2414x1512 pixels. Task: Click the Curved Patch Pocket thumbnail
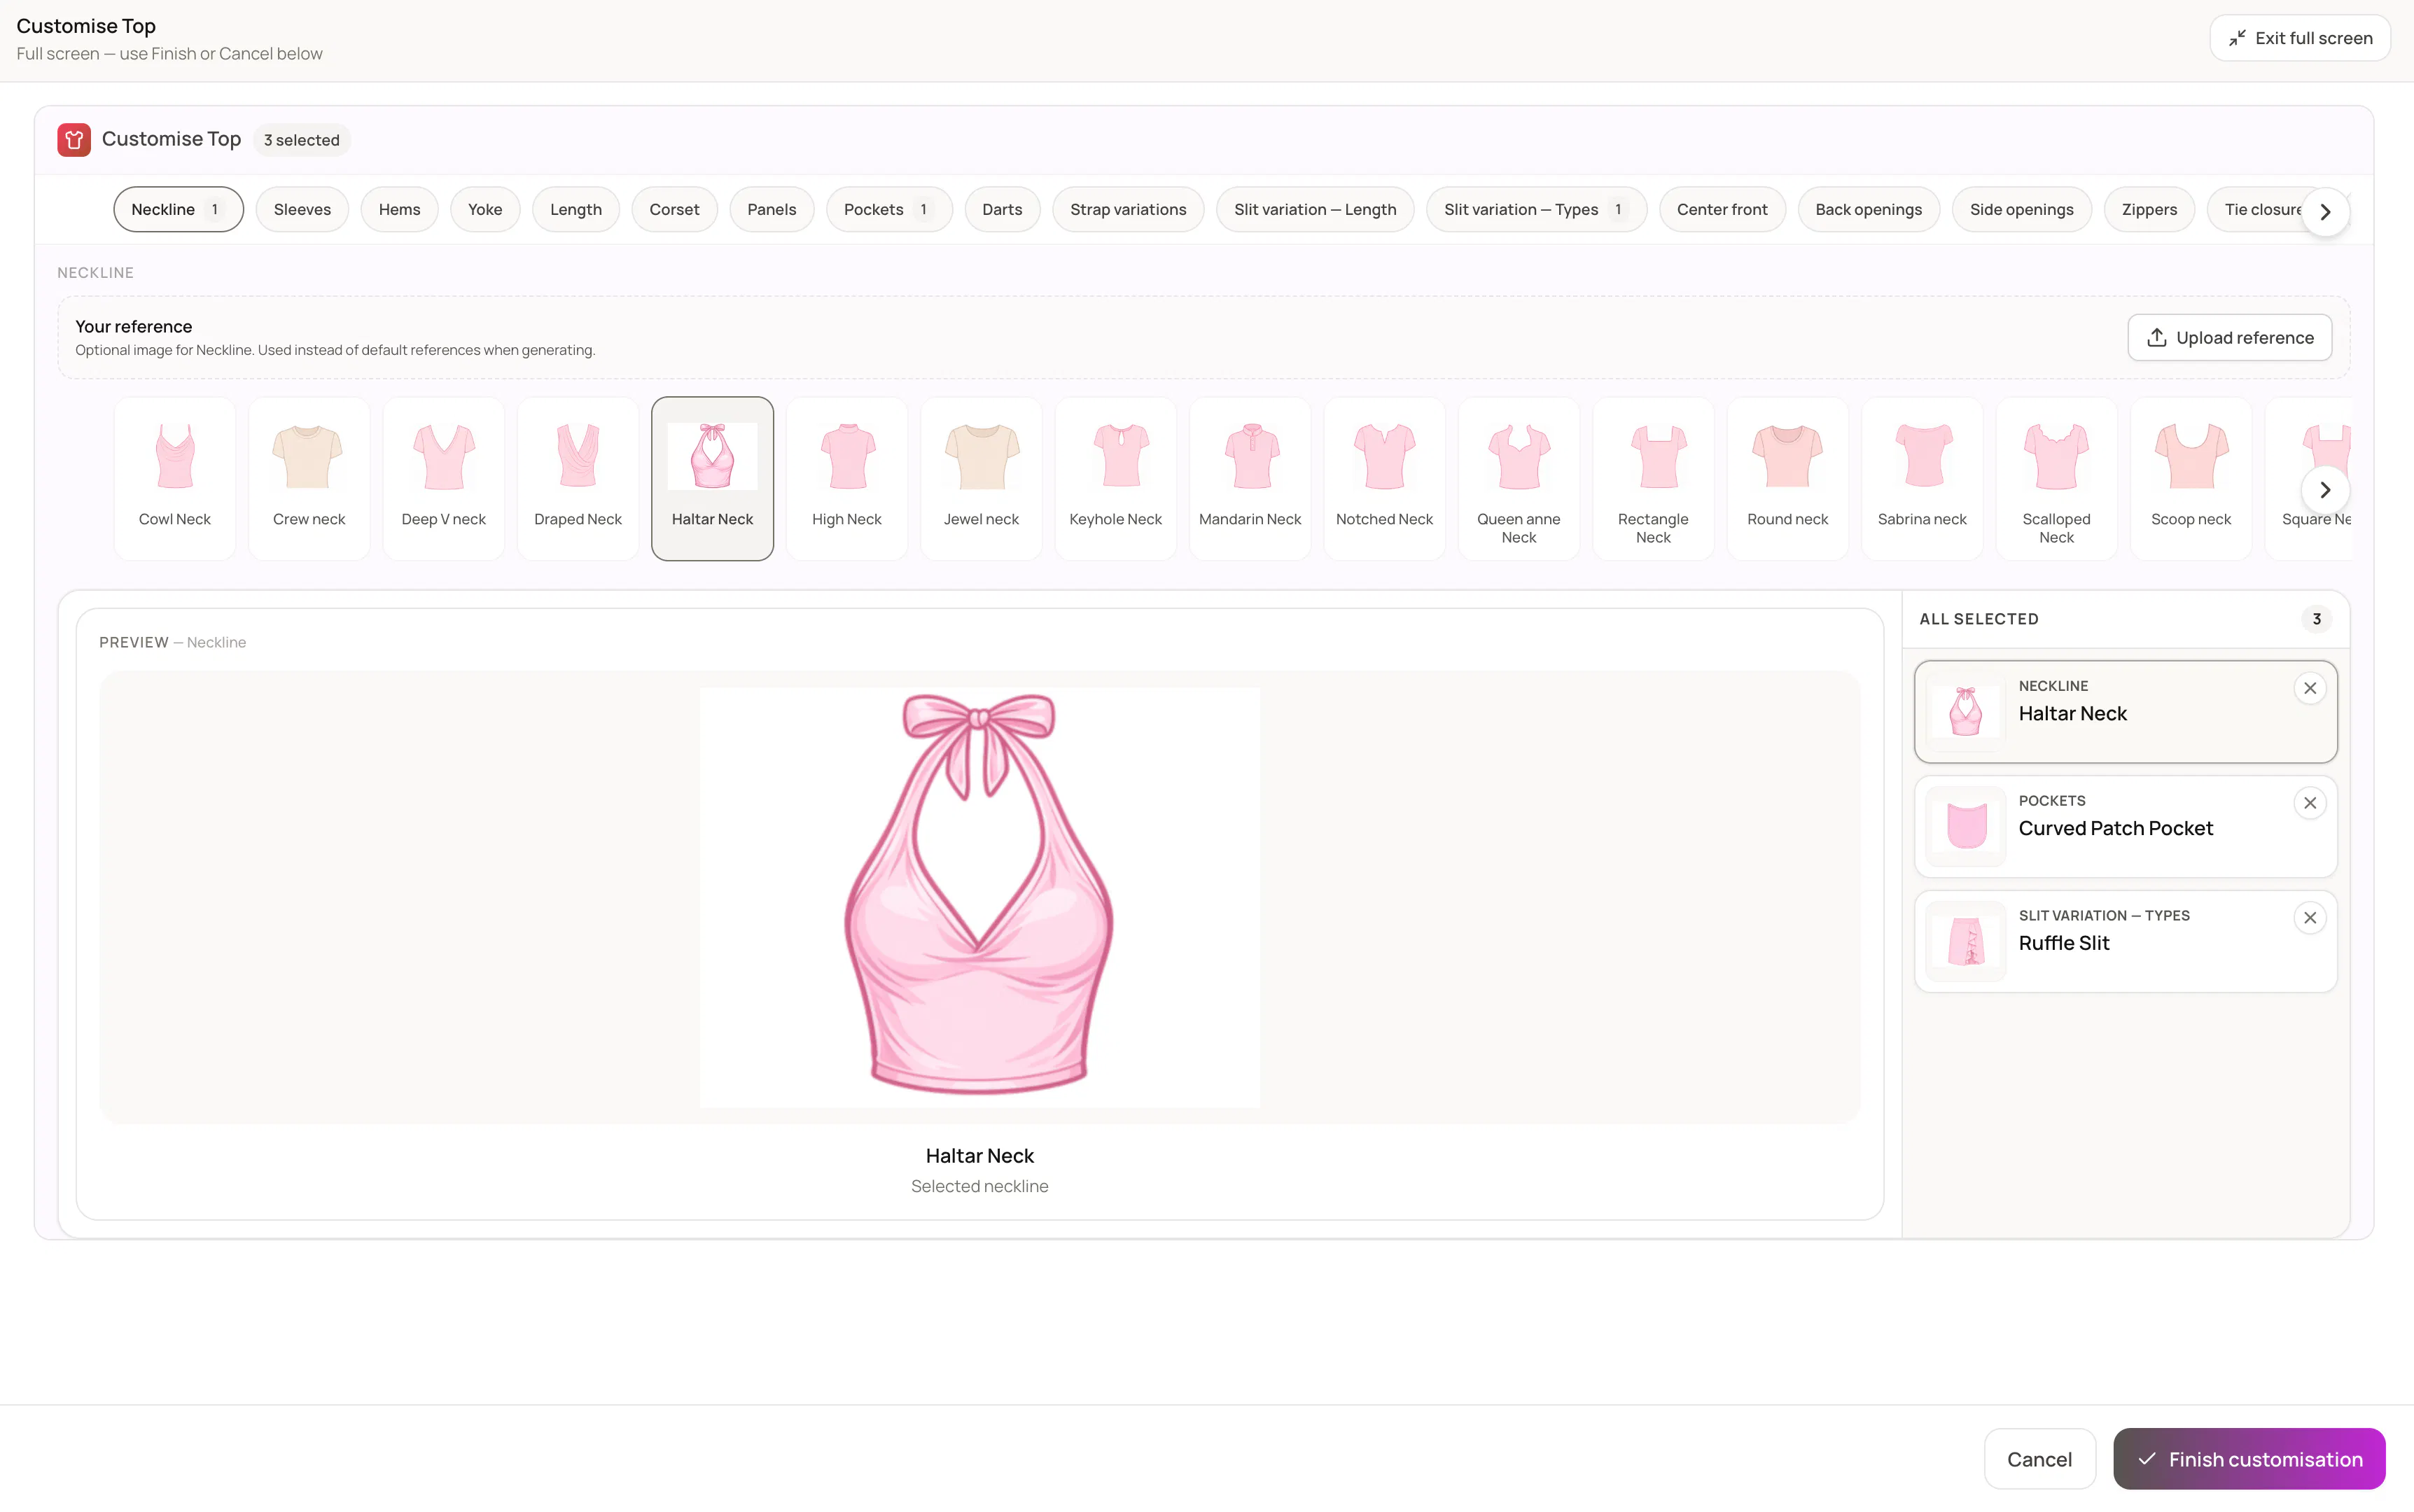(1966, 827)
